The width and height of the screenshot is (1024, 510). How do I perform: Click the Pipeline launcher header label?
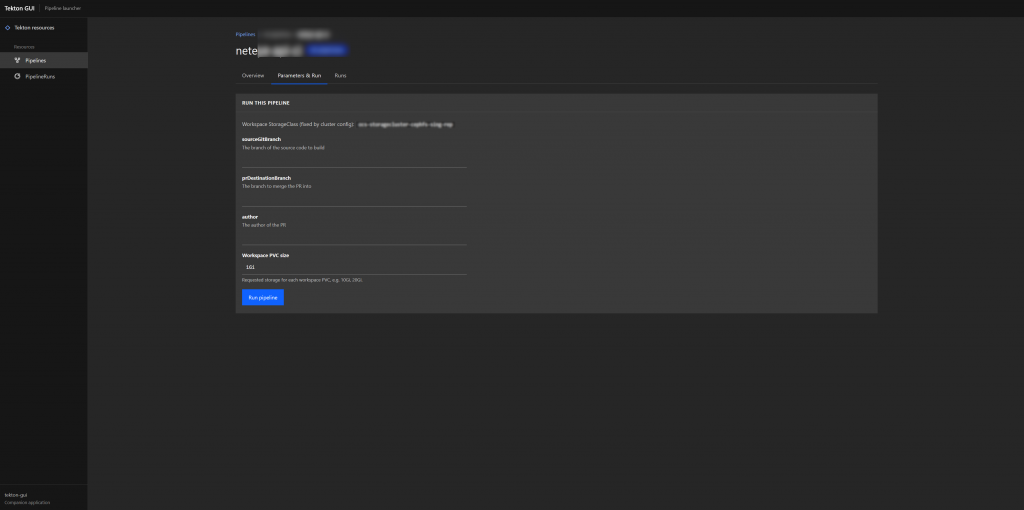[x=63, y=8]
